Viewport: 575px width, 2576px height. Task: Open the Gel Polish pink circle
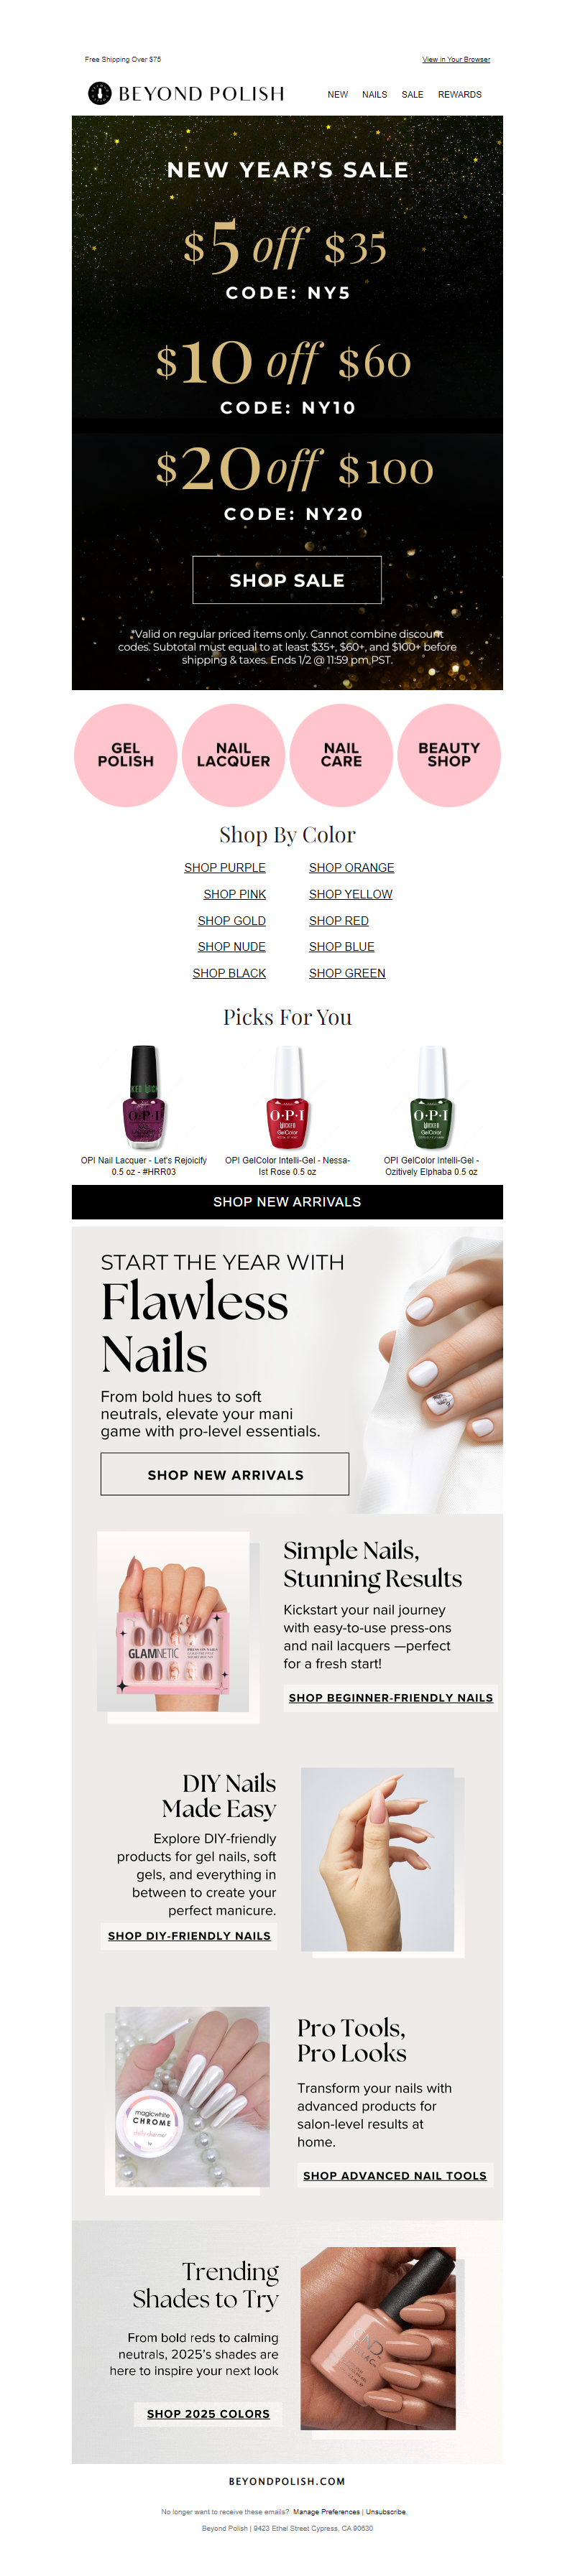126,755
